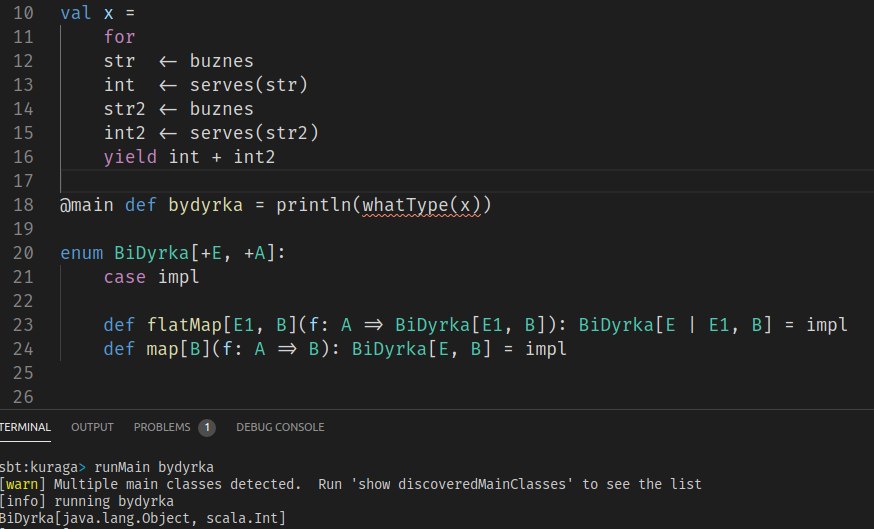Image resolution: width=874 pixels, height=529 pixels.
Task: Click 'map' method name on line 24
Action: coord(162,349)
